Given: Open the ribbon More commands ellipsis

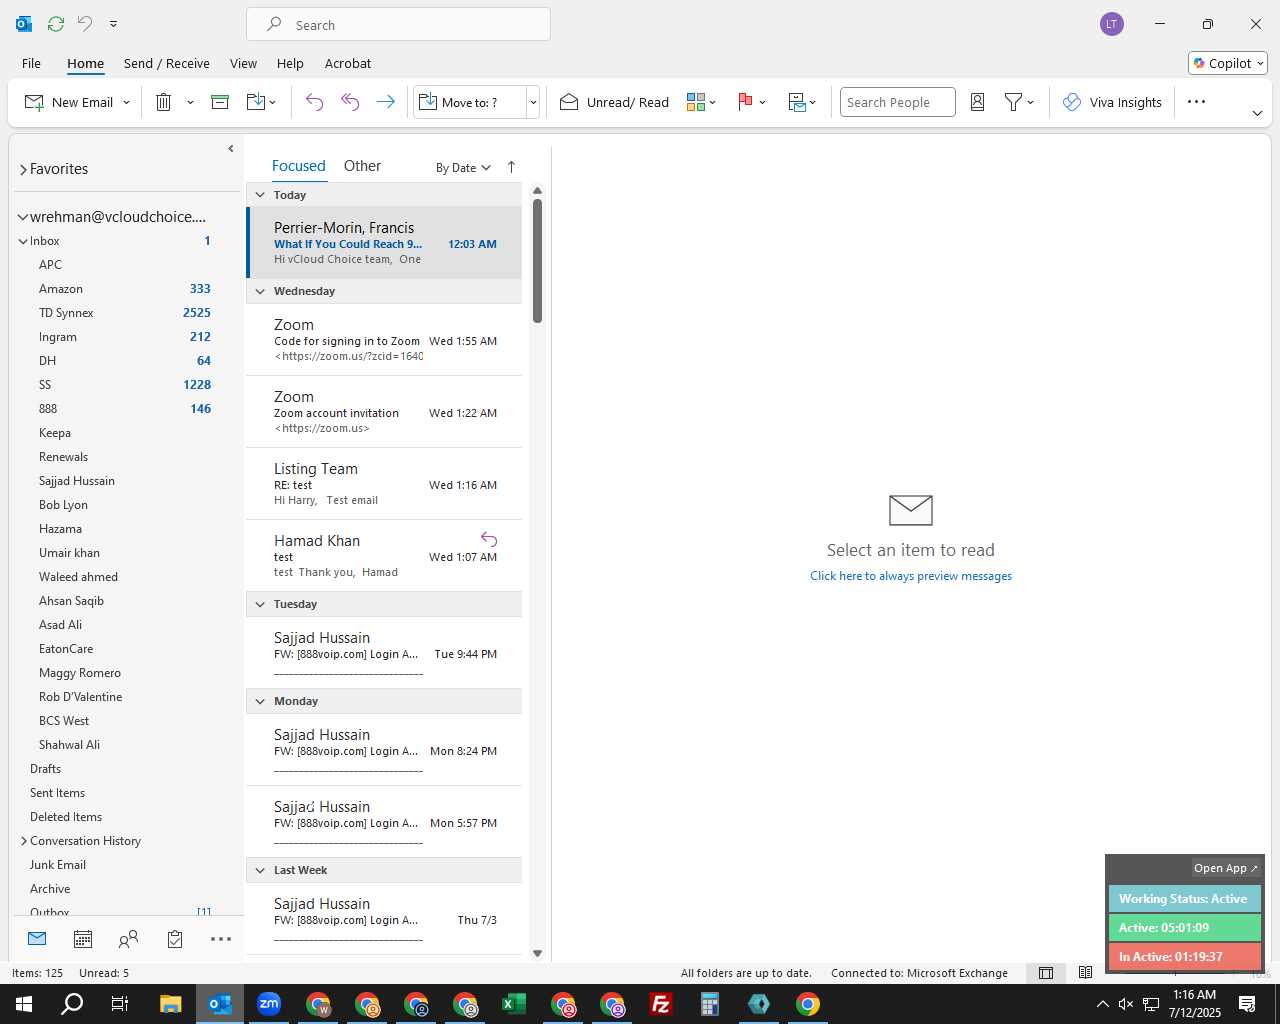Looking at the screenshot, I should coord(1196,102).
